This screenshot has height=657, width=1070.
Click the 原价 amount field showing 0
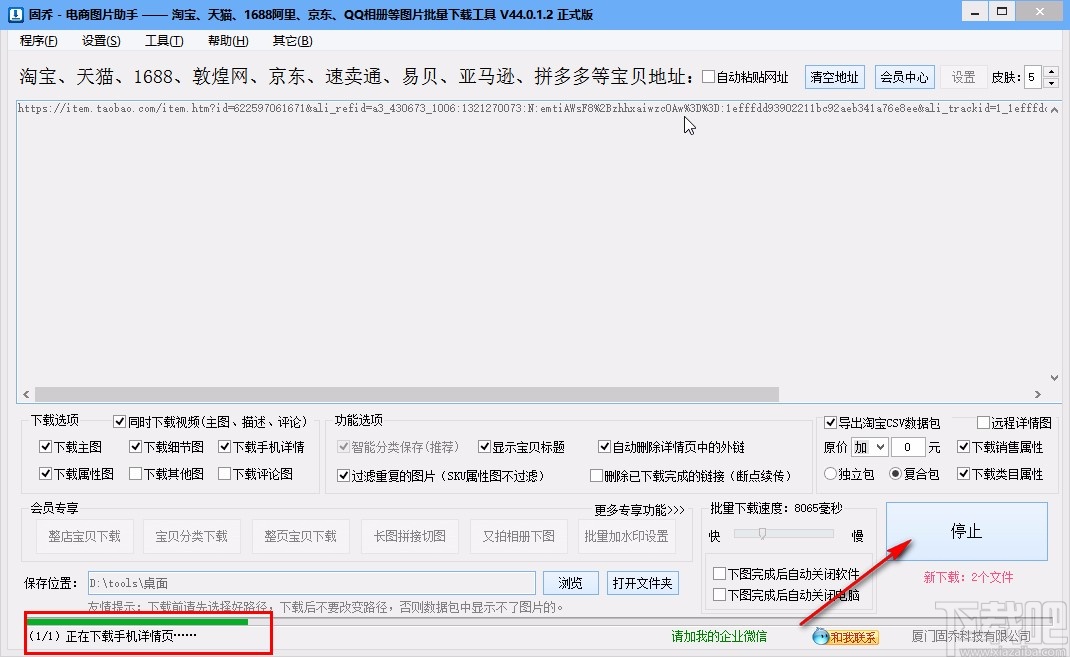(908, 448)
